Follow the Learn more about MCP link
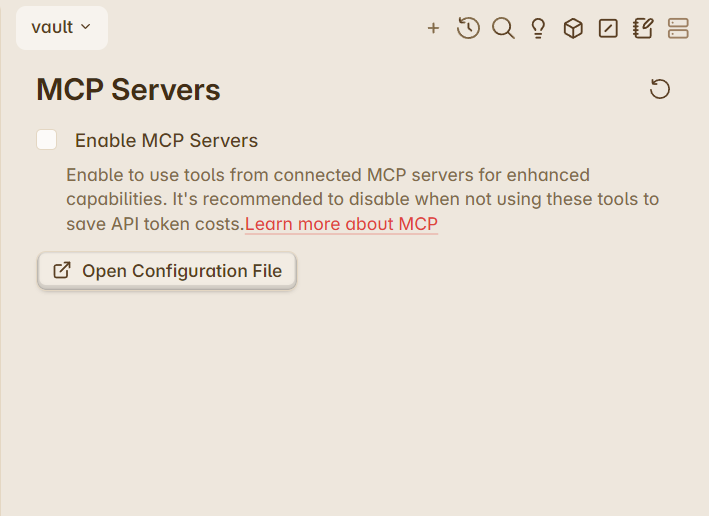This screenshot has height=516, width=709. click(341, 224)
